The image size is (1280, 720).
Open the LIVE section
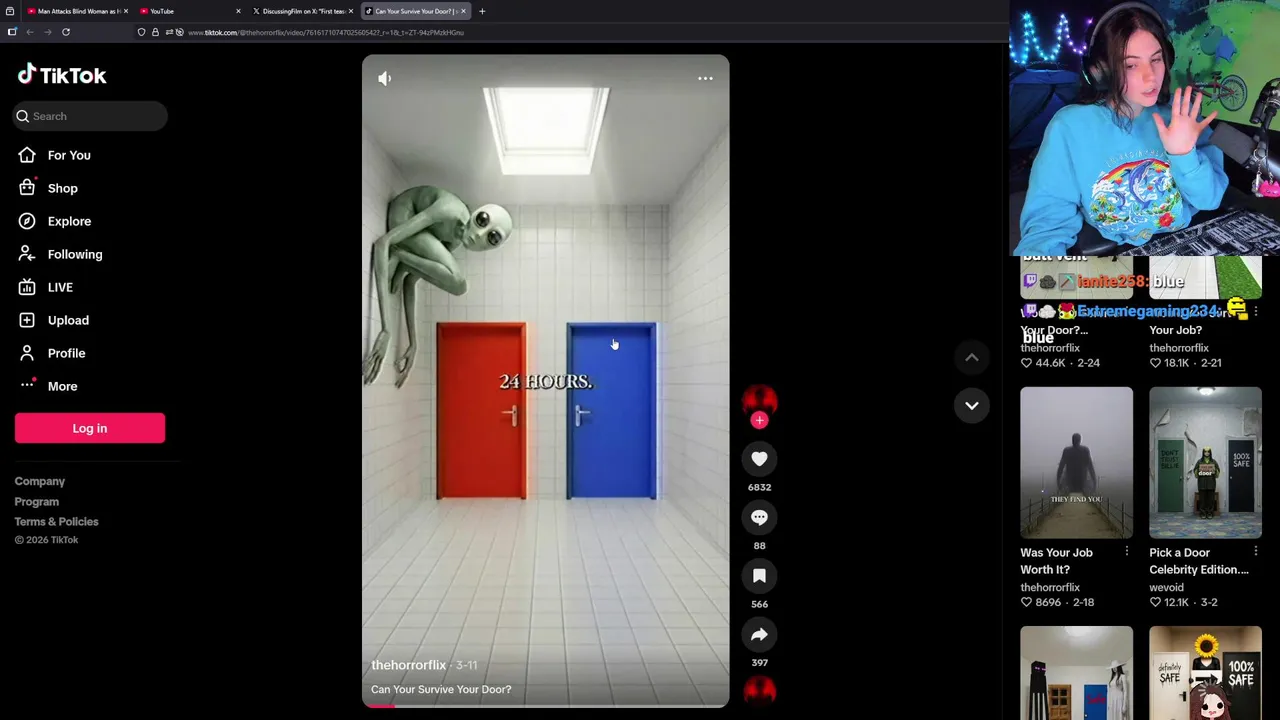tap(60, 287)
